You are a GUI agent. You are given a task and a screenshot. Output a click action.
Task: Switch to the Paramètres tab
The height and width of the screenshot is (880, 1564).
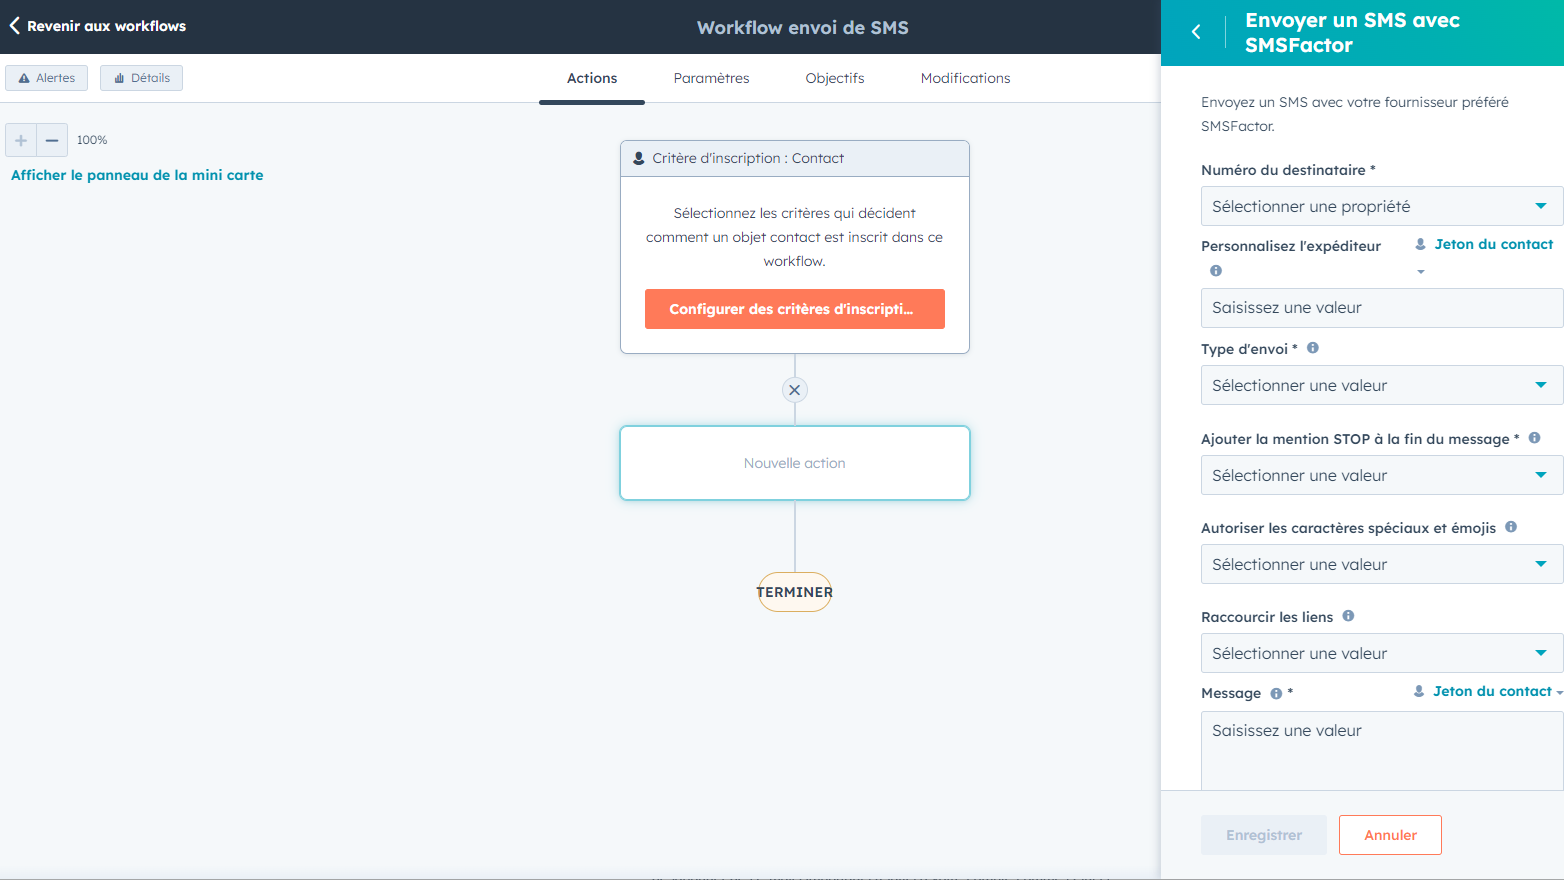coord(711,78)
